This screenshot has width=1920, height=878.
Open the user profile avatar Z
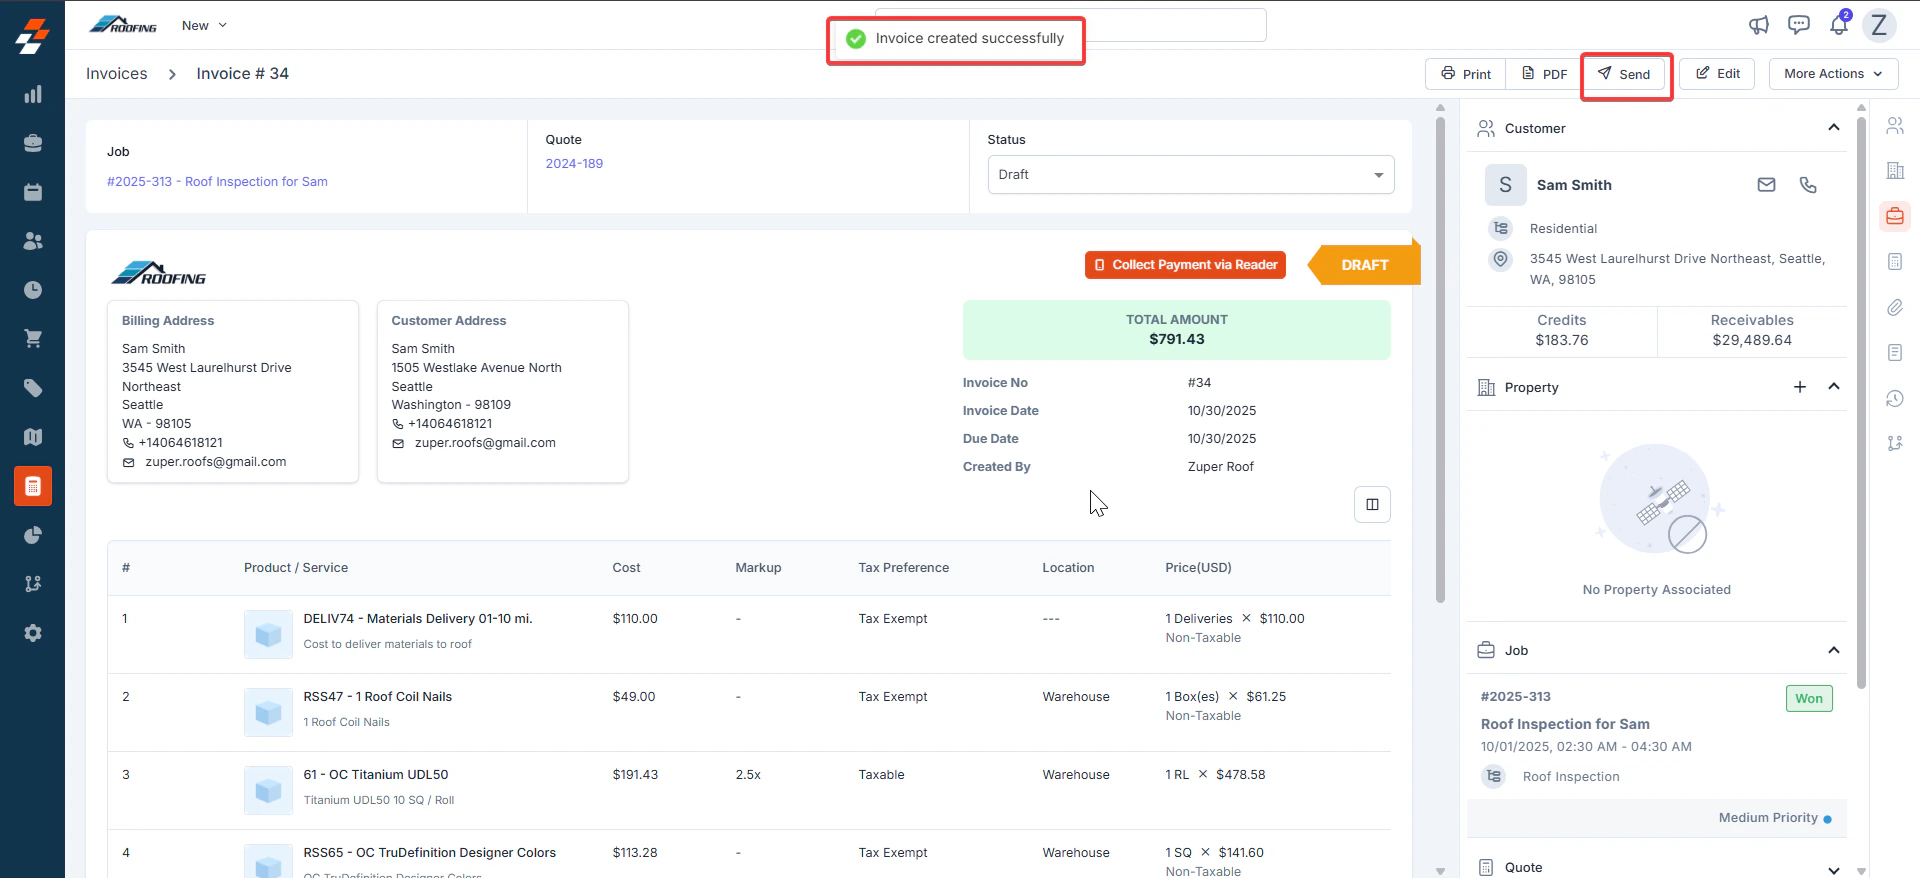[x=1879, y=25]
